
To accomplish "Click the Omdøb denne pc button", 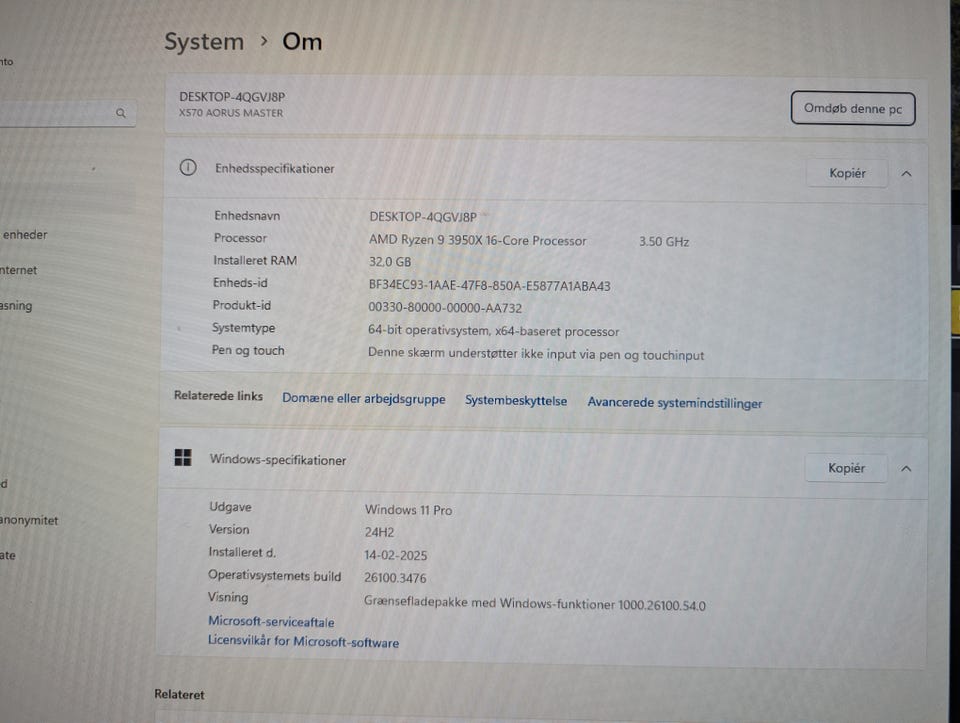I will pyautogui.click(x=853, y=108).
